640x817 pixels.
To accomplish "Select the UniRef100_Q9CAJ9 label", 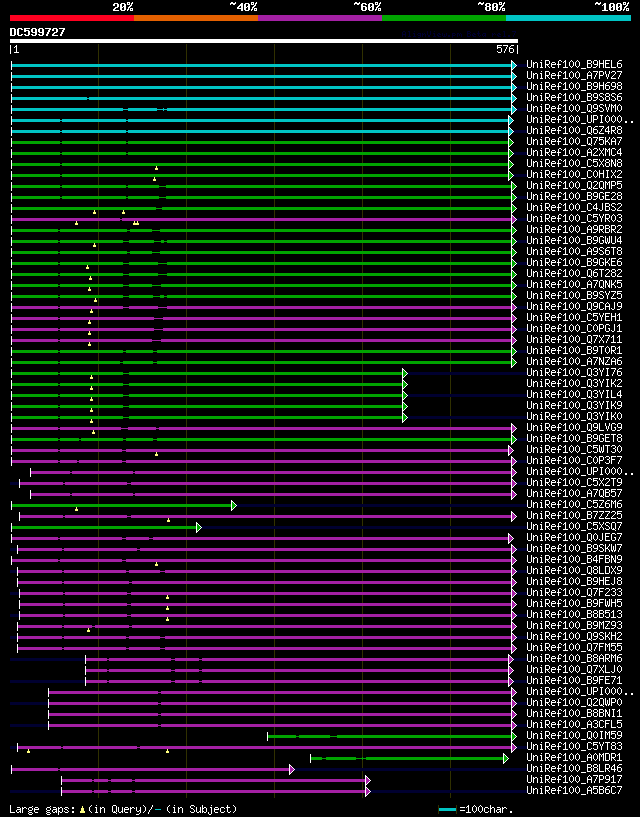I will 574,306.
